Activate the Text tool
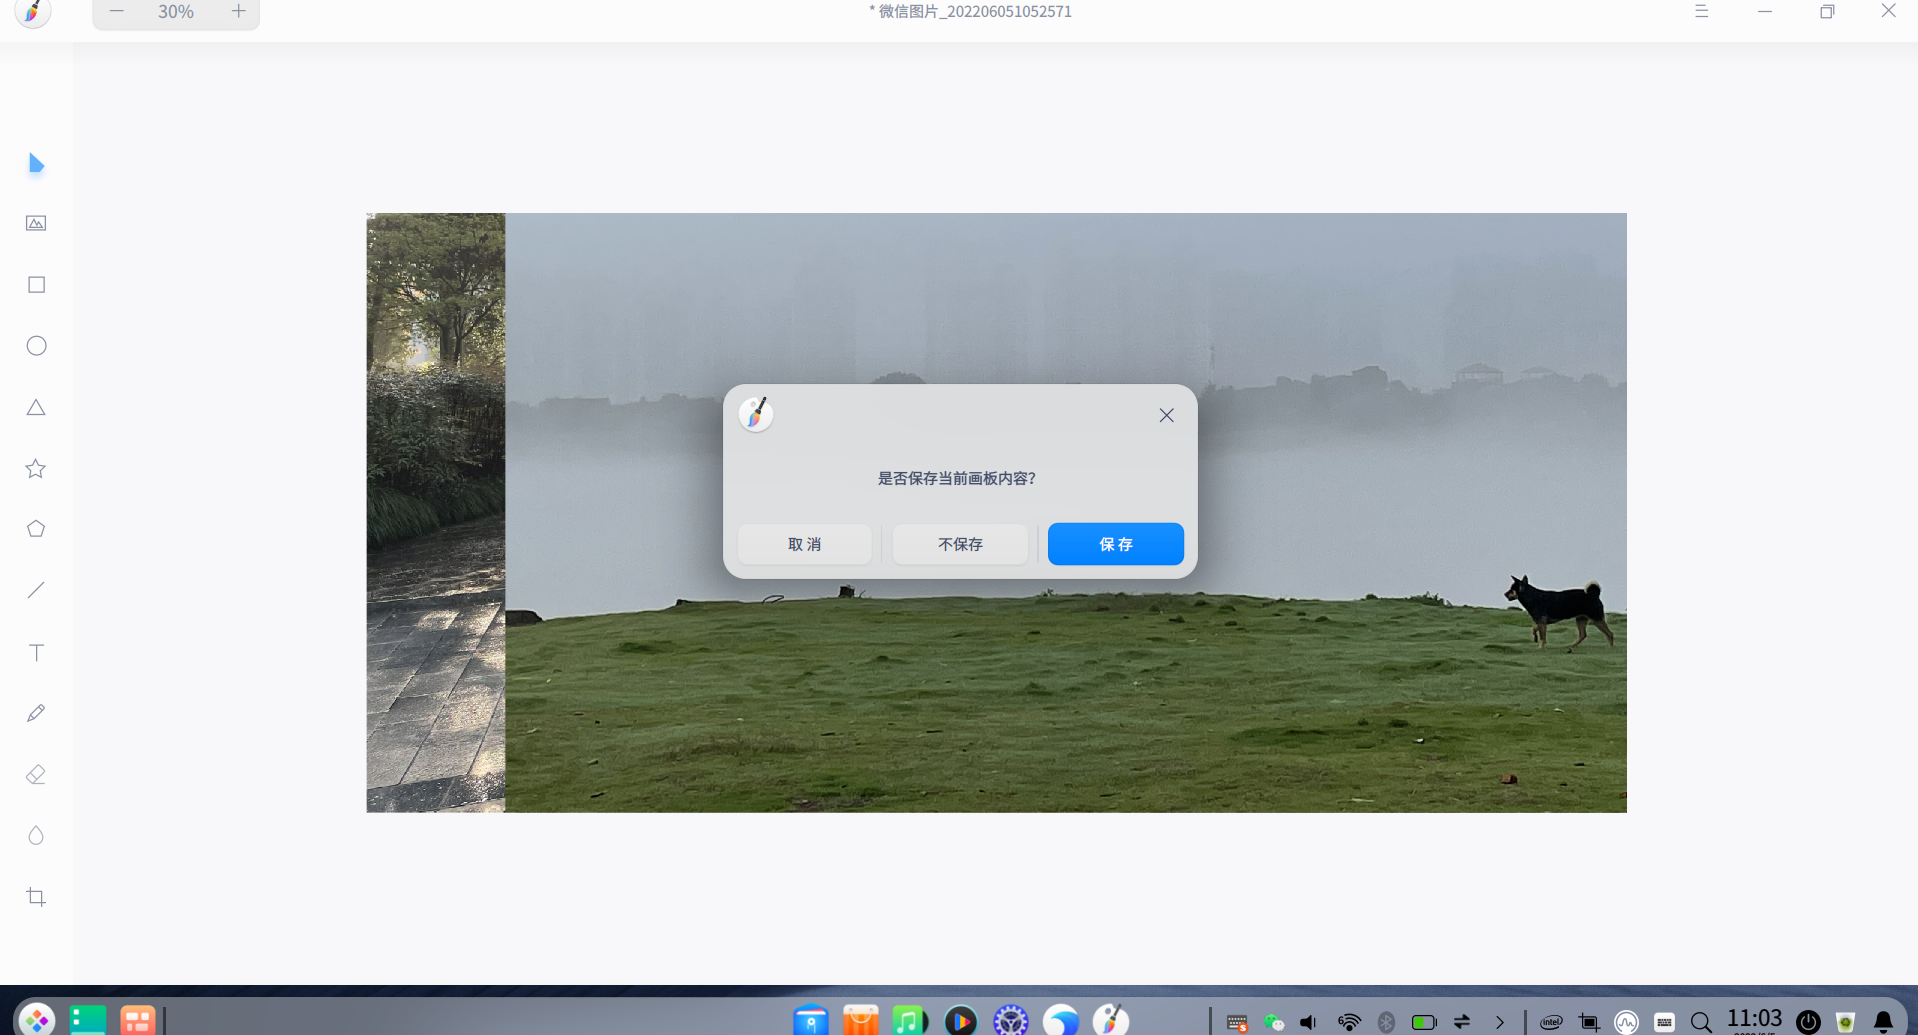Screen dimensions: 1918x1035 pos(36,652)
